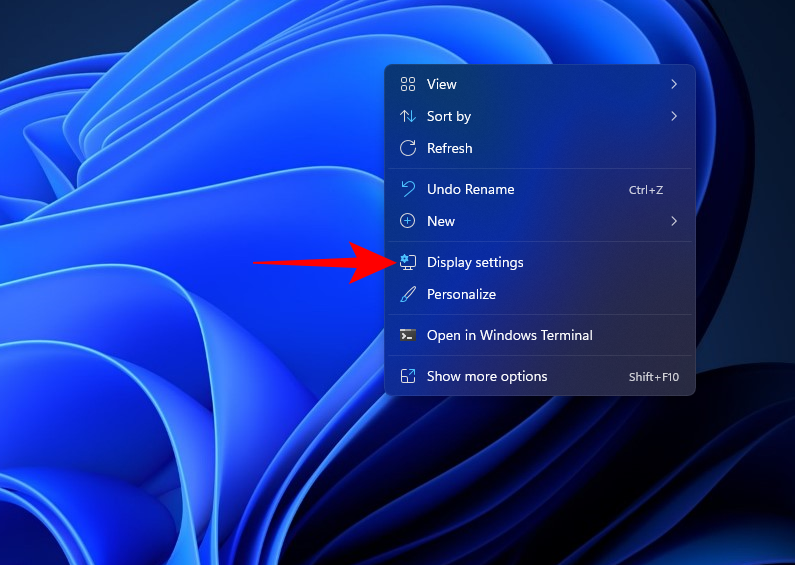Click the Windows Terminal prompt icon
The width and height of the screenshot is (795, 565).
click(x=407, y=335)
